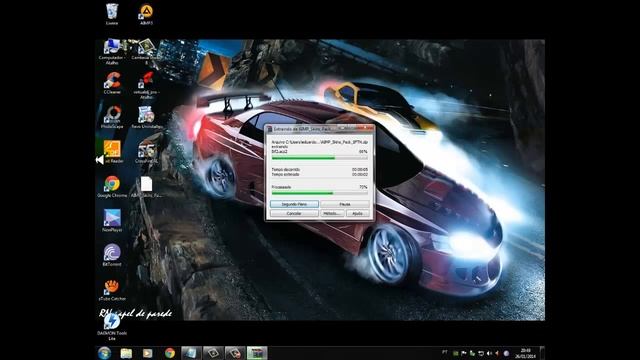Open the Revo Uninstaller desktop shortcut
640x360 pixels.
147,117
